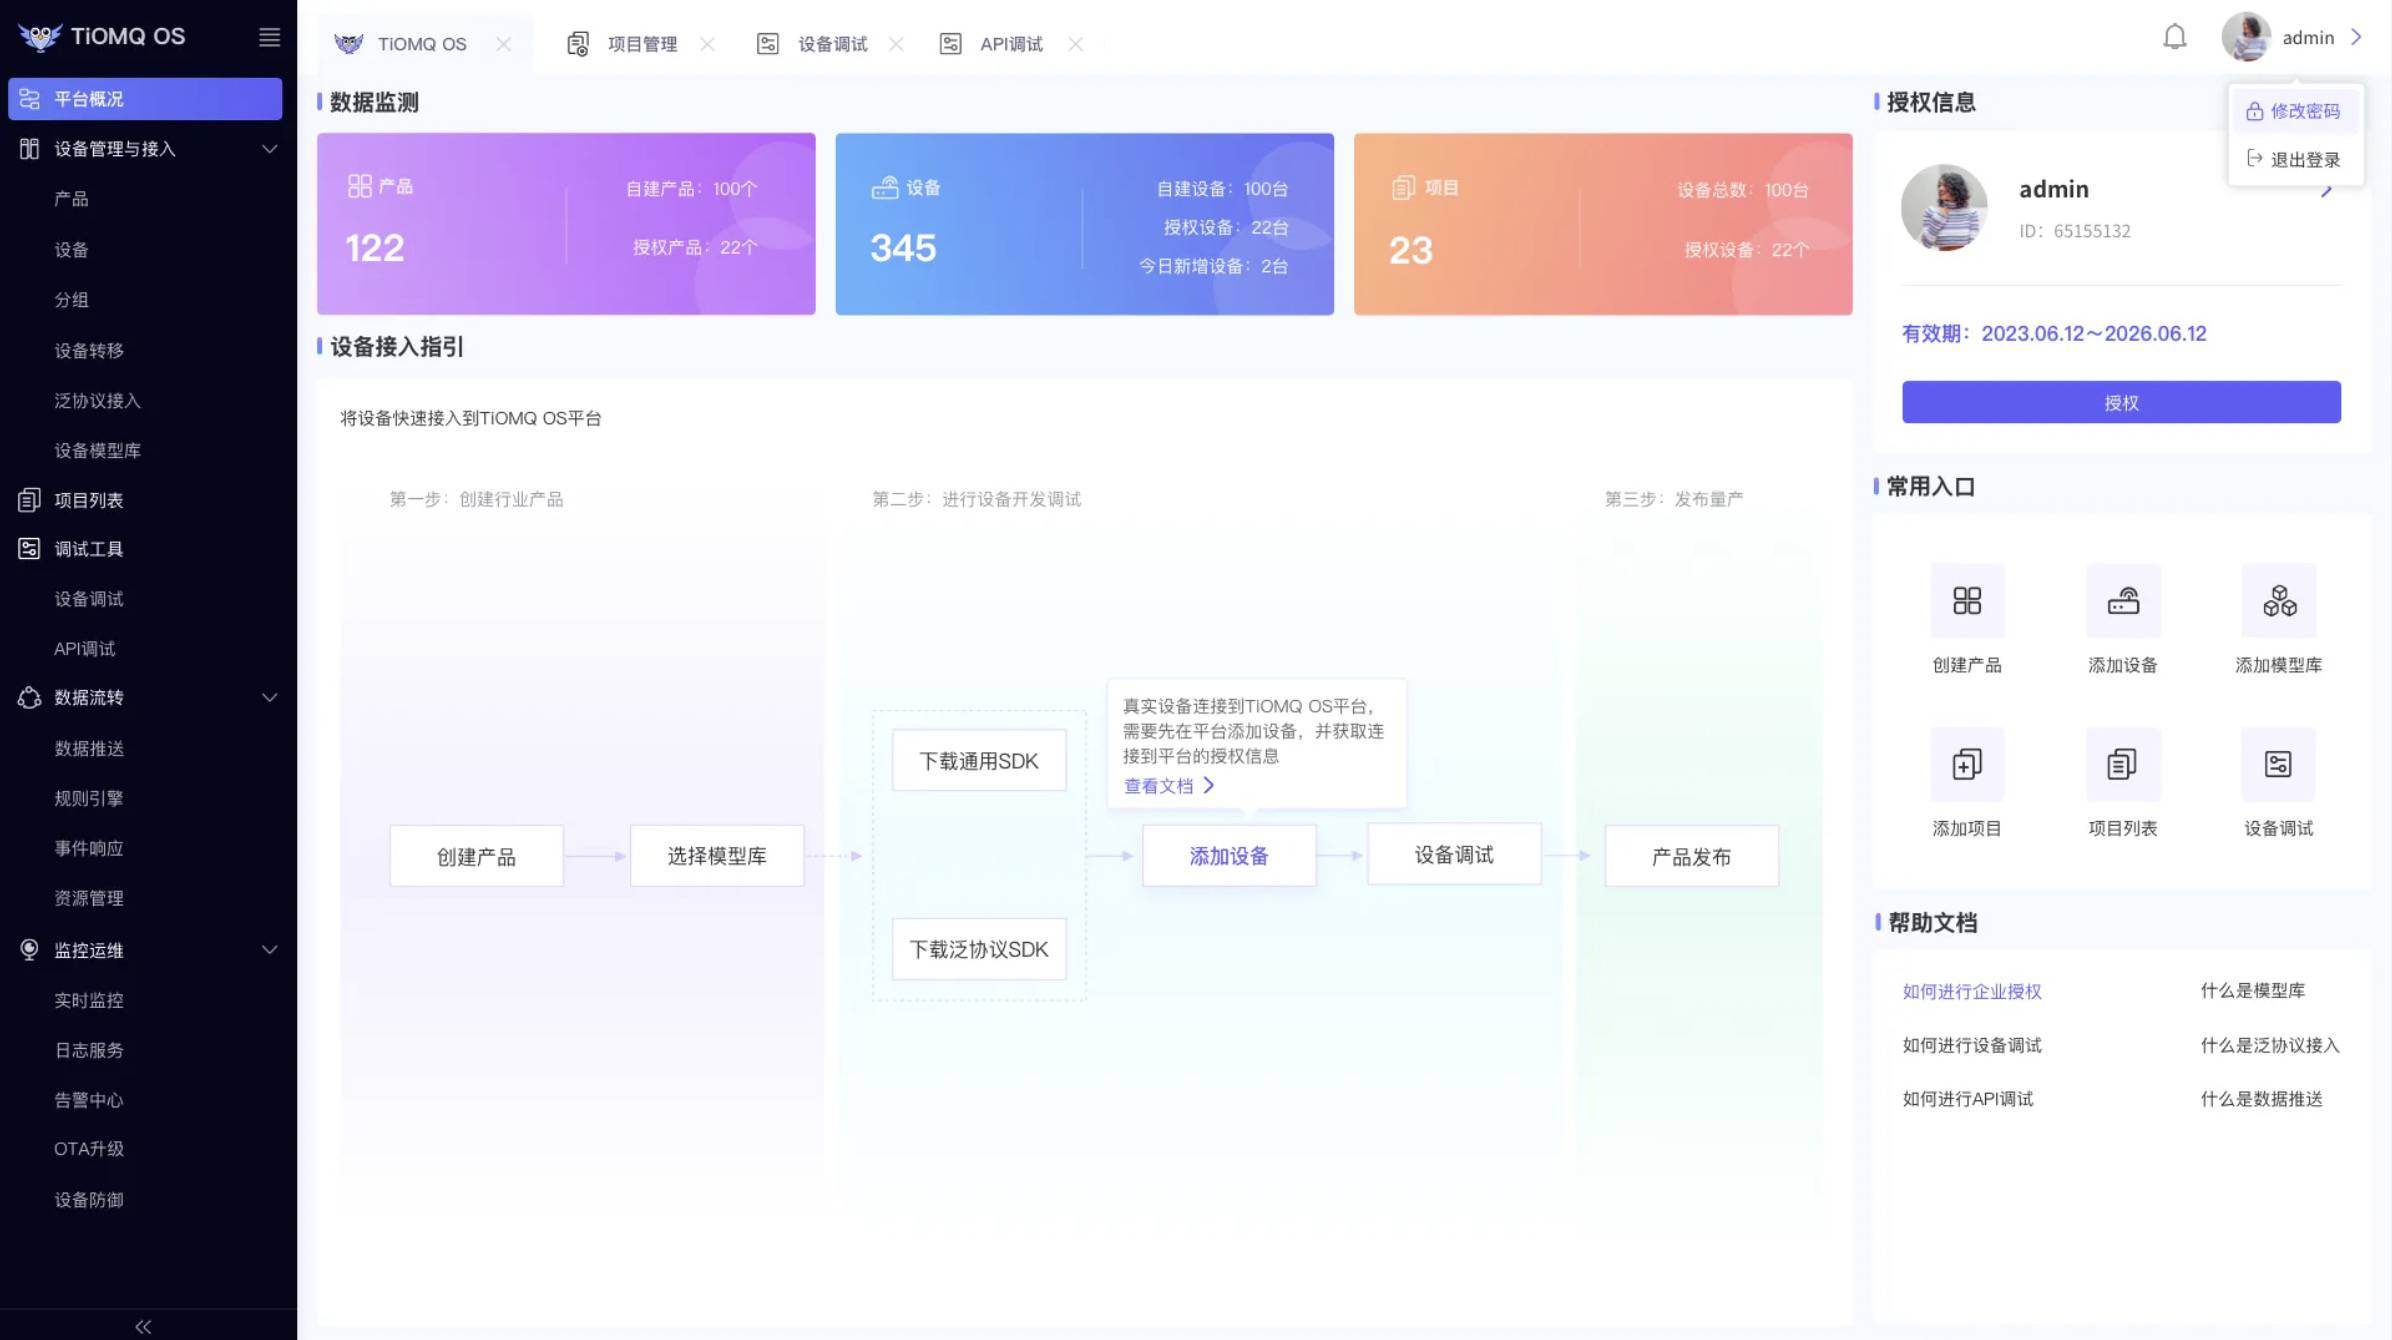The width and height of the screenshot is (2392, 1340).
Task: Open help doc 如何进行企业授权
Action: pos(1971,991)
